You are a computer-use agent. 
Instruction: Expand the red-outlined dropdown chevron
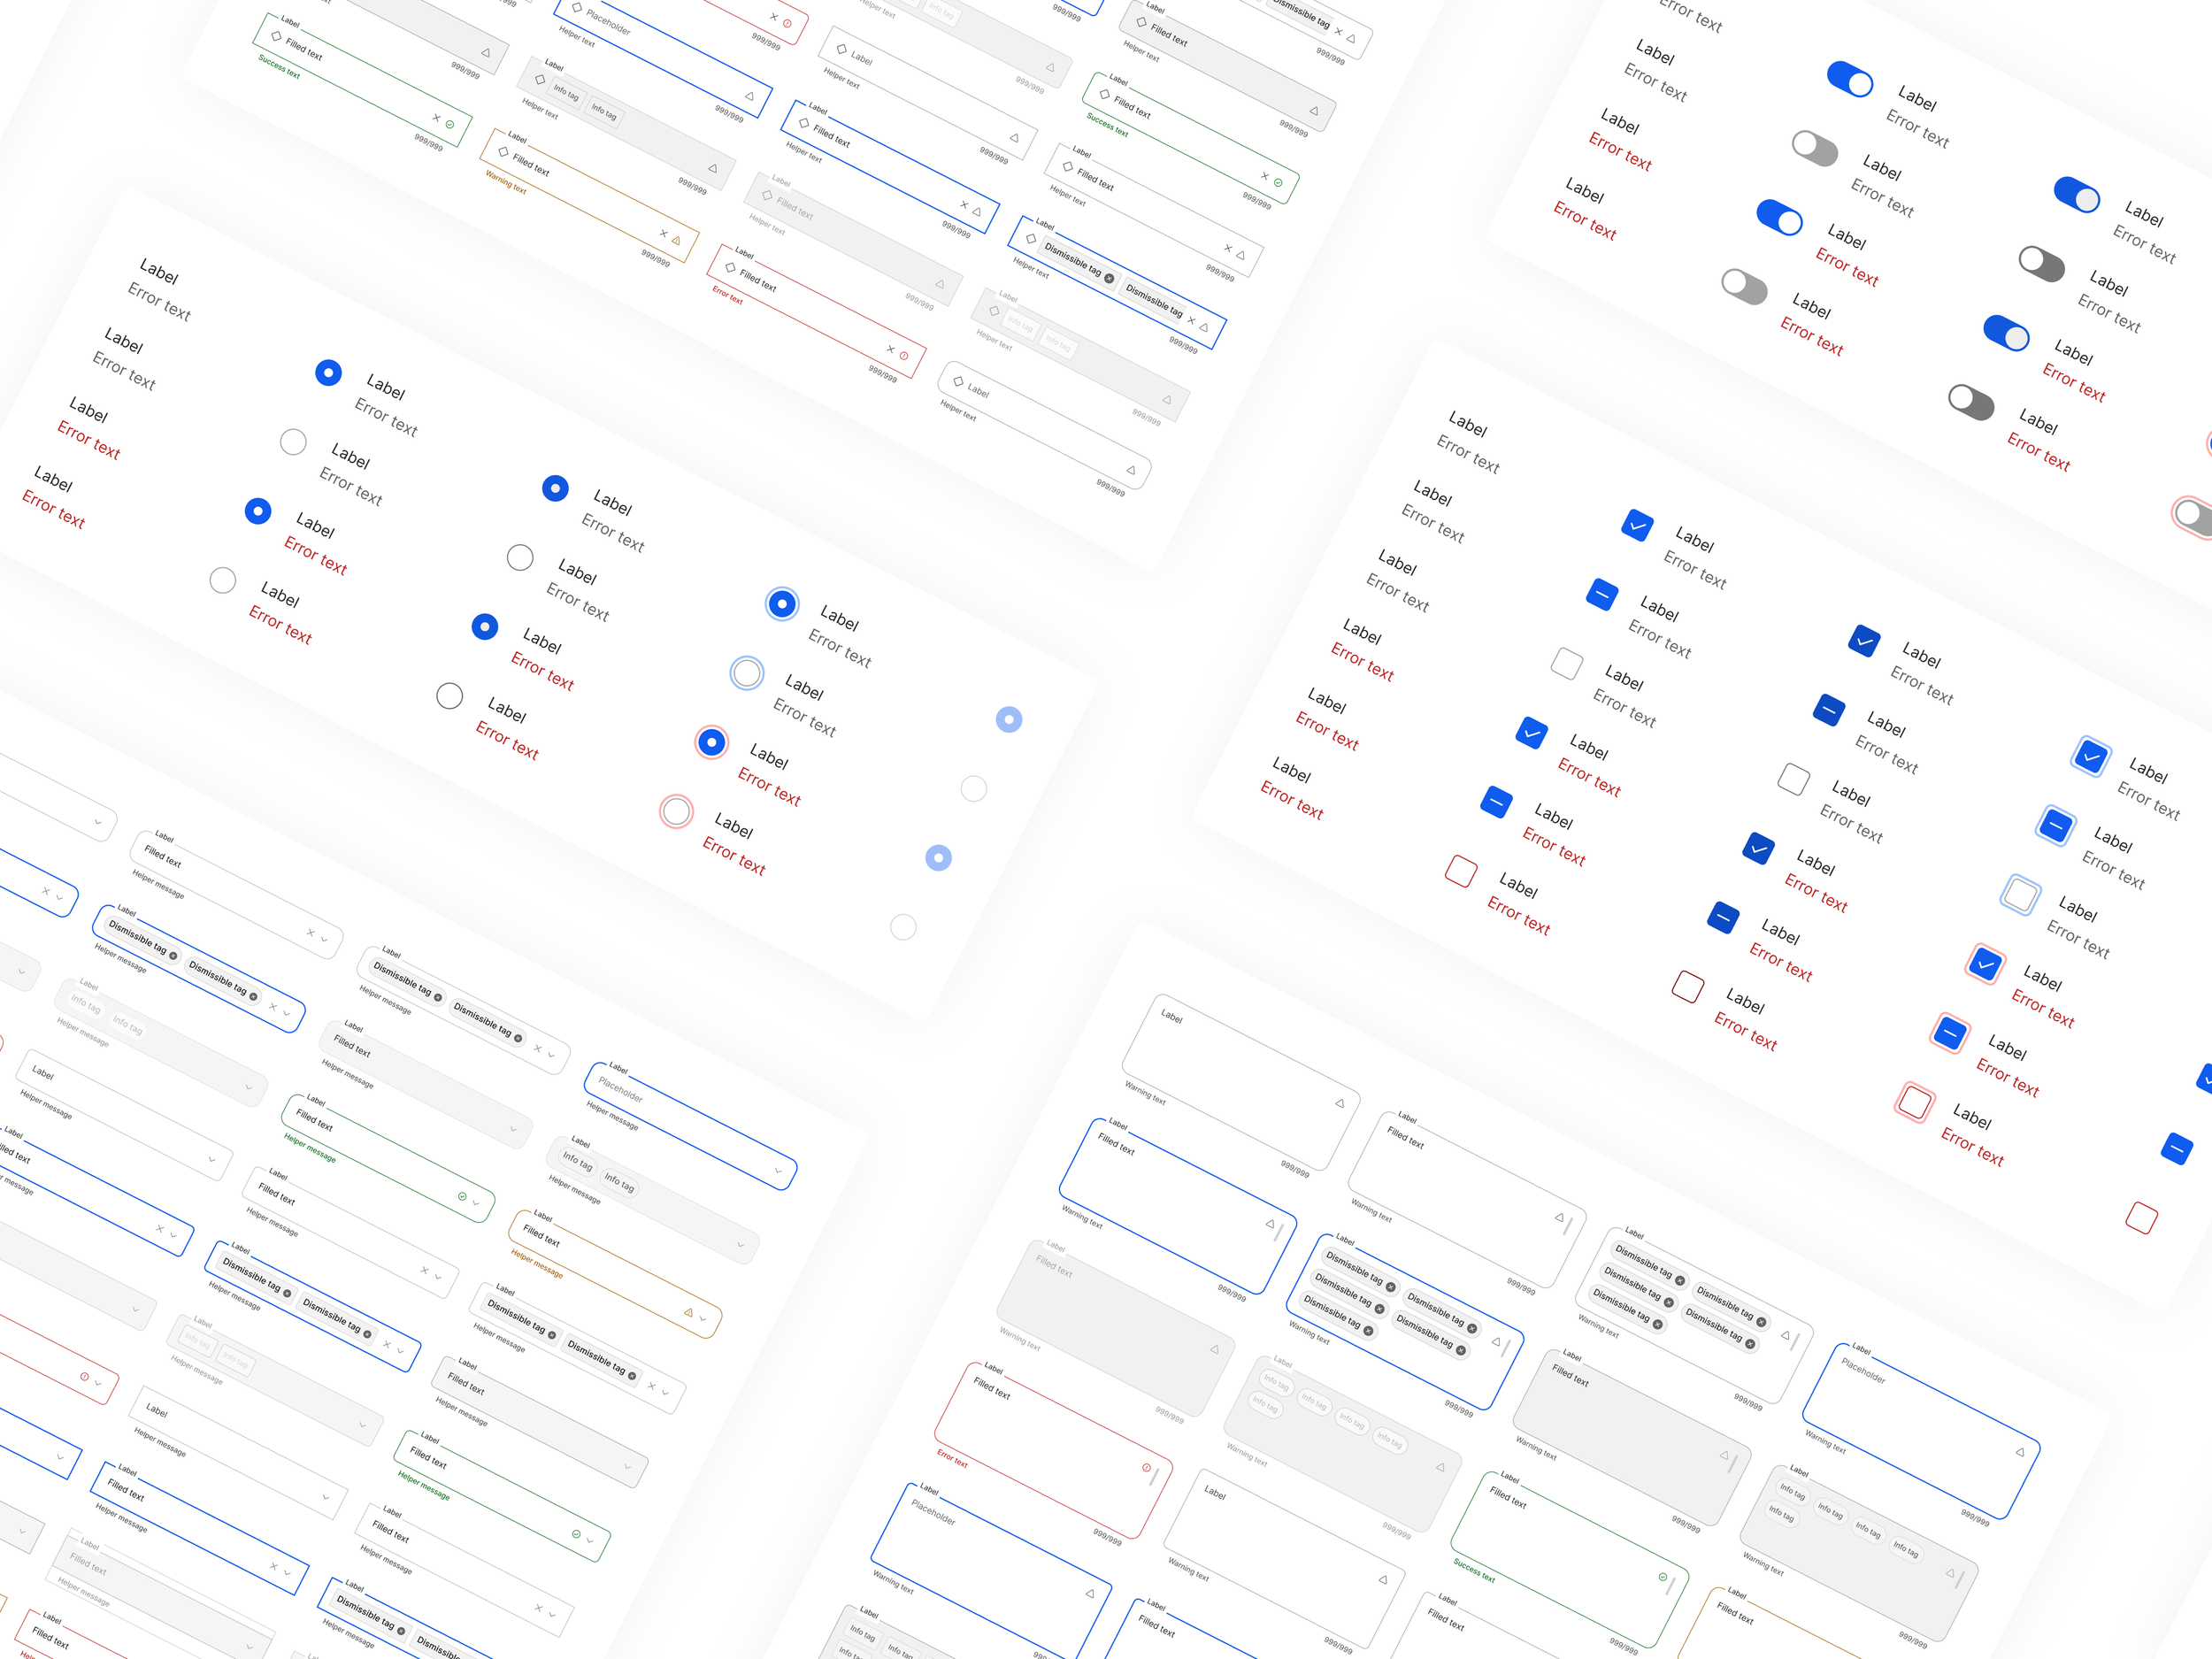tap(98, 1383)
